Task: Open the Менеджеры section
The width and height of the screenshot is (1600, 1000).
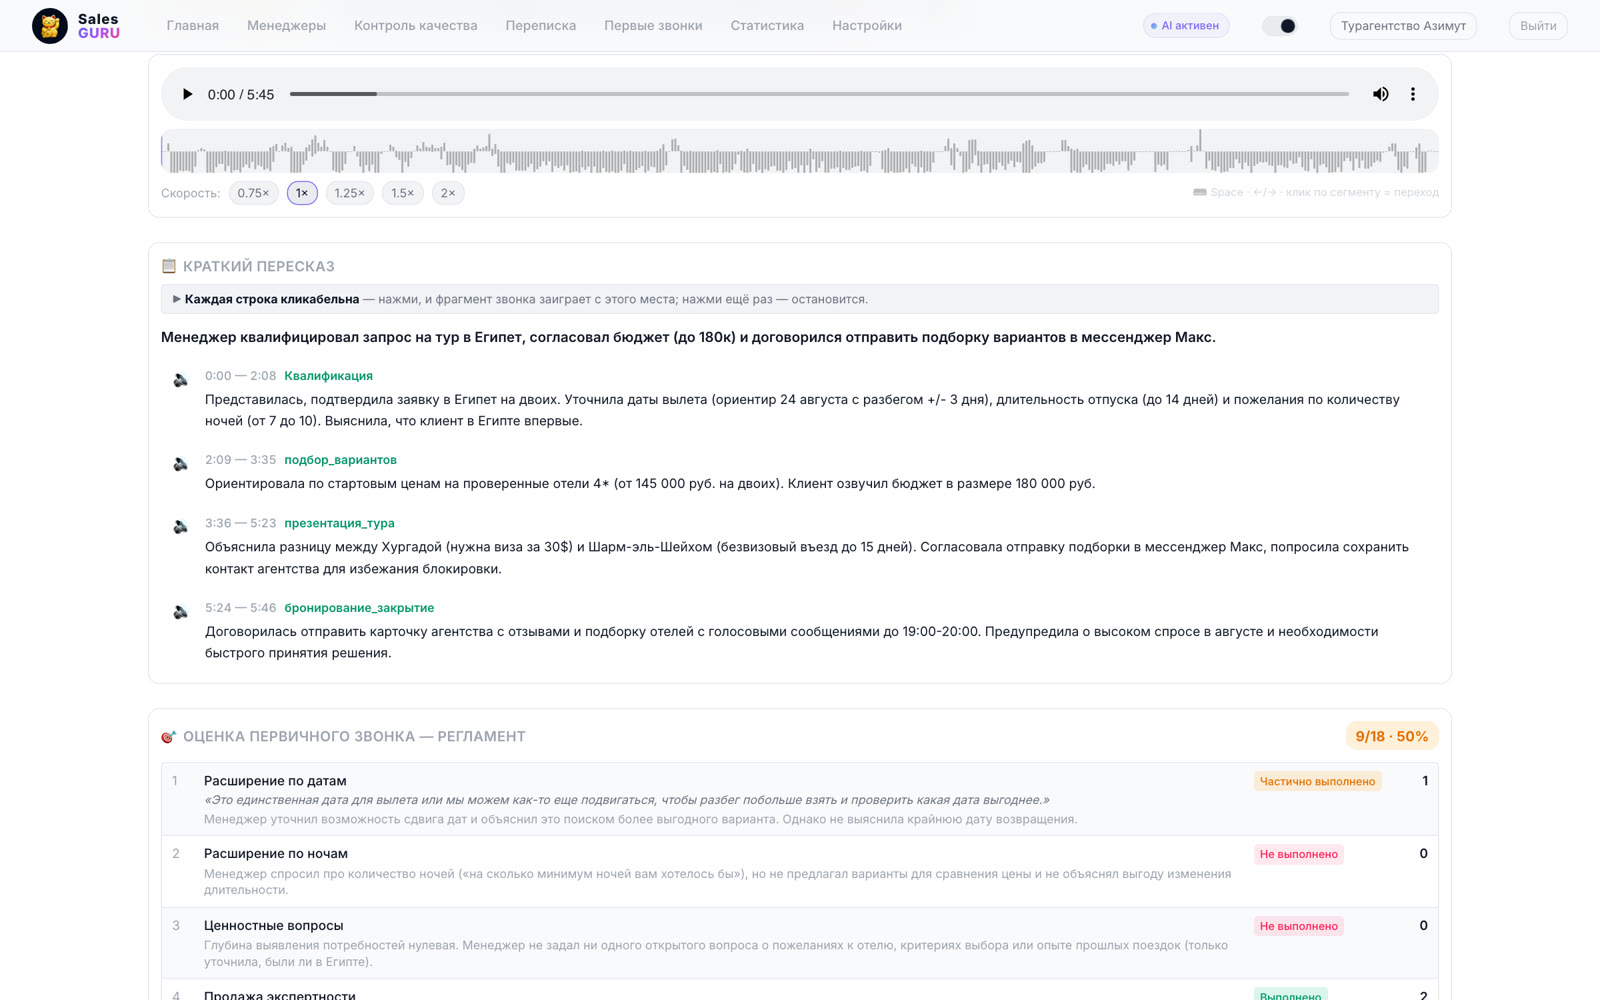Action: (x=287, y=26)
